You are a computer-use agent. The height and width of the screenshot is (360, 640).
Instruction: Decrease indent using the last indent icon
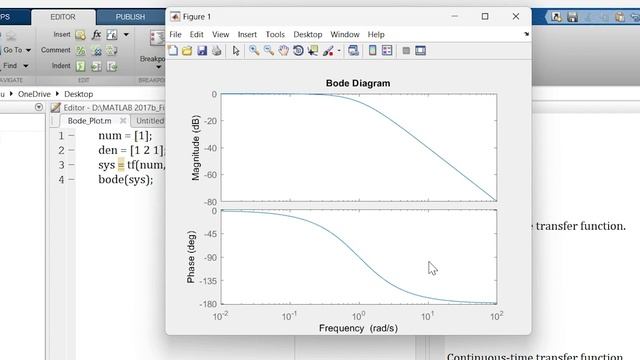[112, 66]
